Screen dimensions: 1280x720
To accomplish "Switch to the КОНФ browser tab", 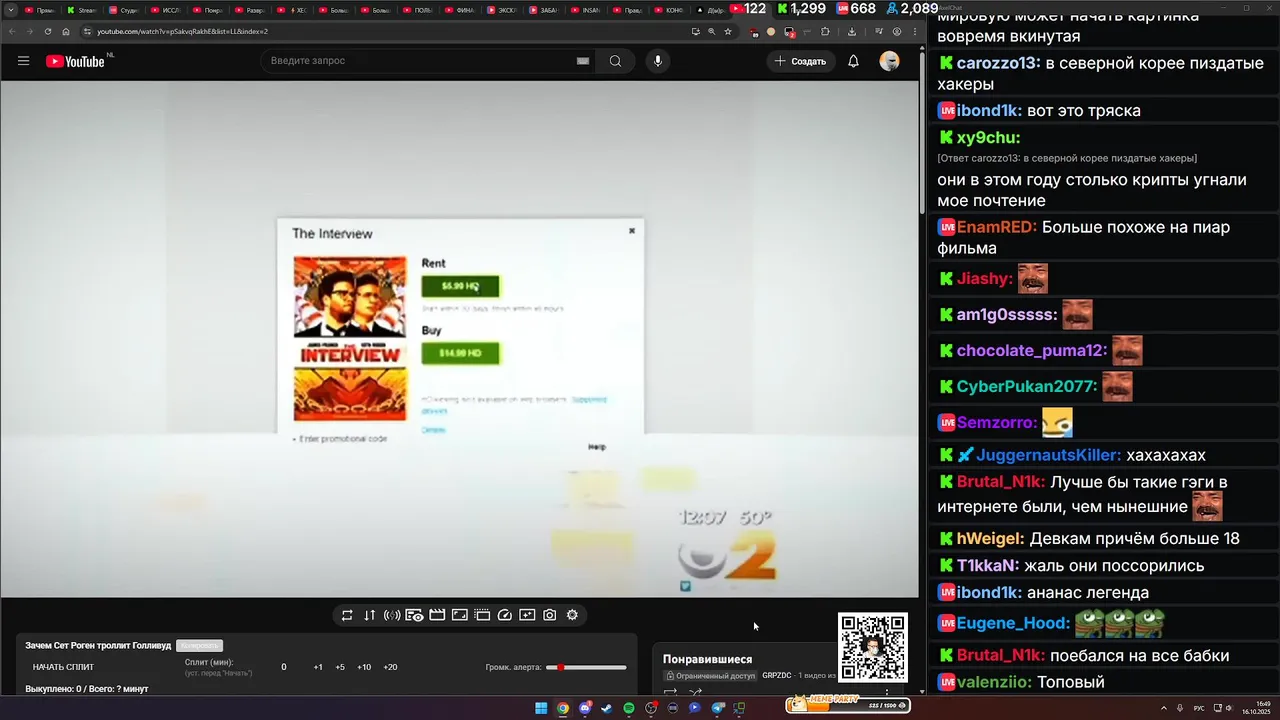I will [671, 9].
